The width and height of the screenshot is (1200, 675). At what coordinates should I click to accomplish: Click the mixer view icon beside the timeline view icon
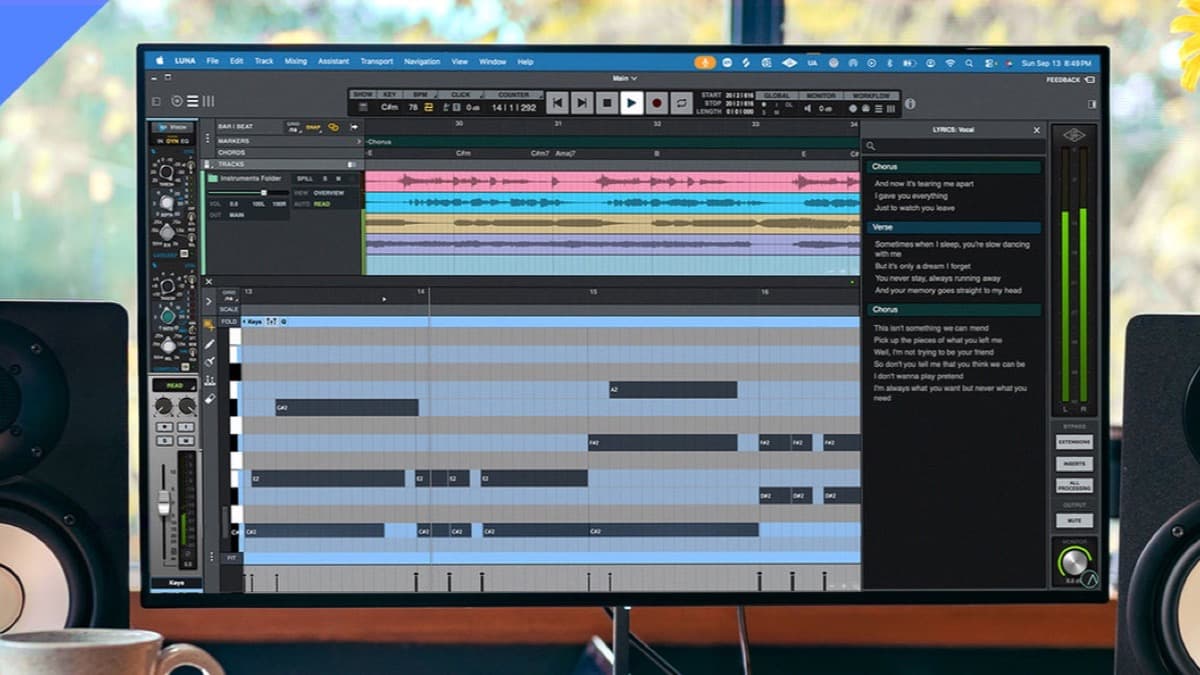click(209, 101)
